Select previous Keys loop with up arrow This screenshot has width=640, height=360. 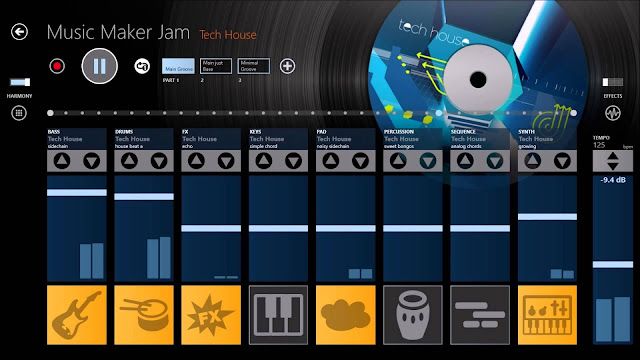[x=264, y=161]
